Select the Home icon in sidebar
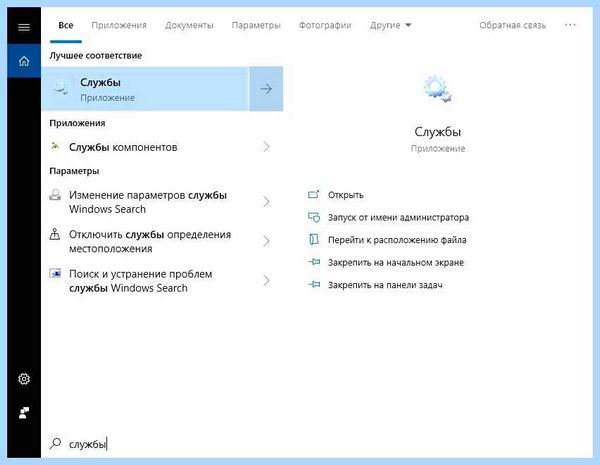 click(24, 61)
